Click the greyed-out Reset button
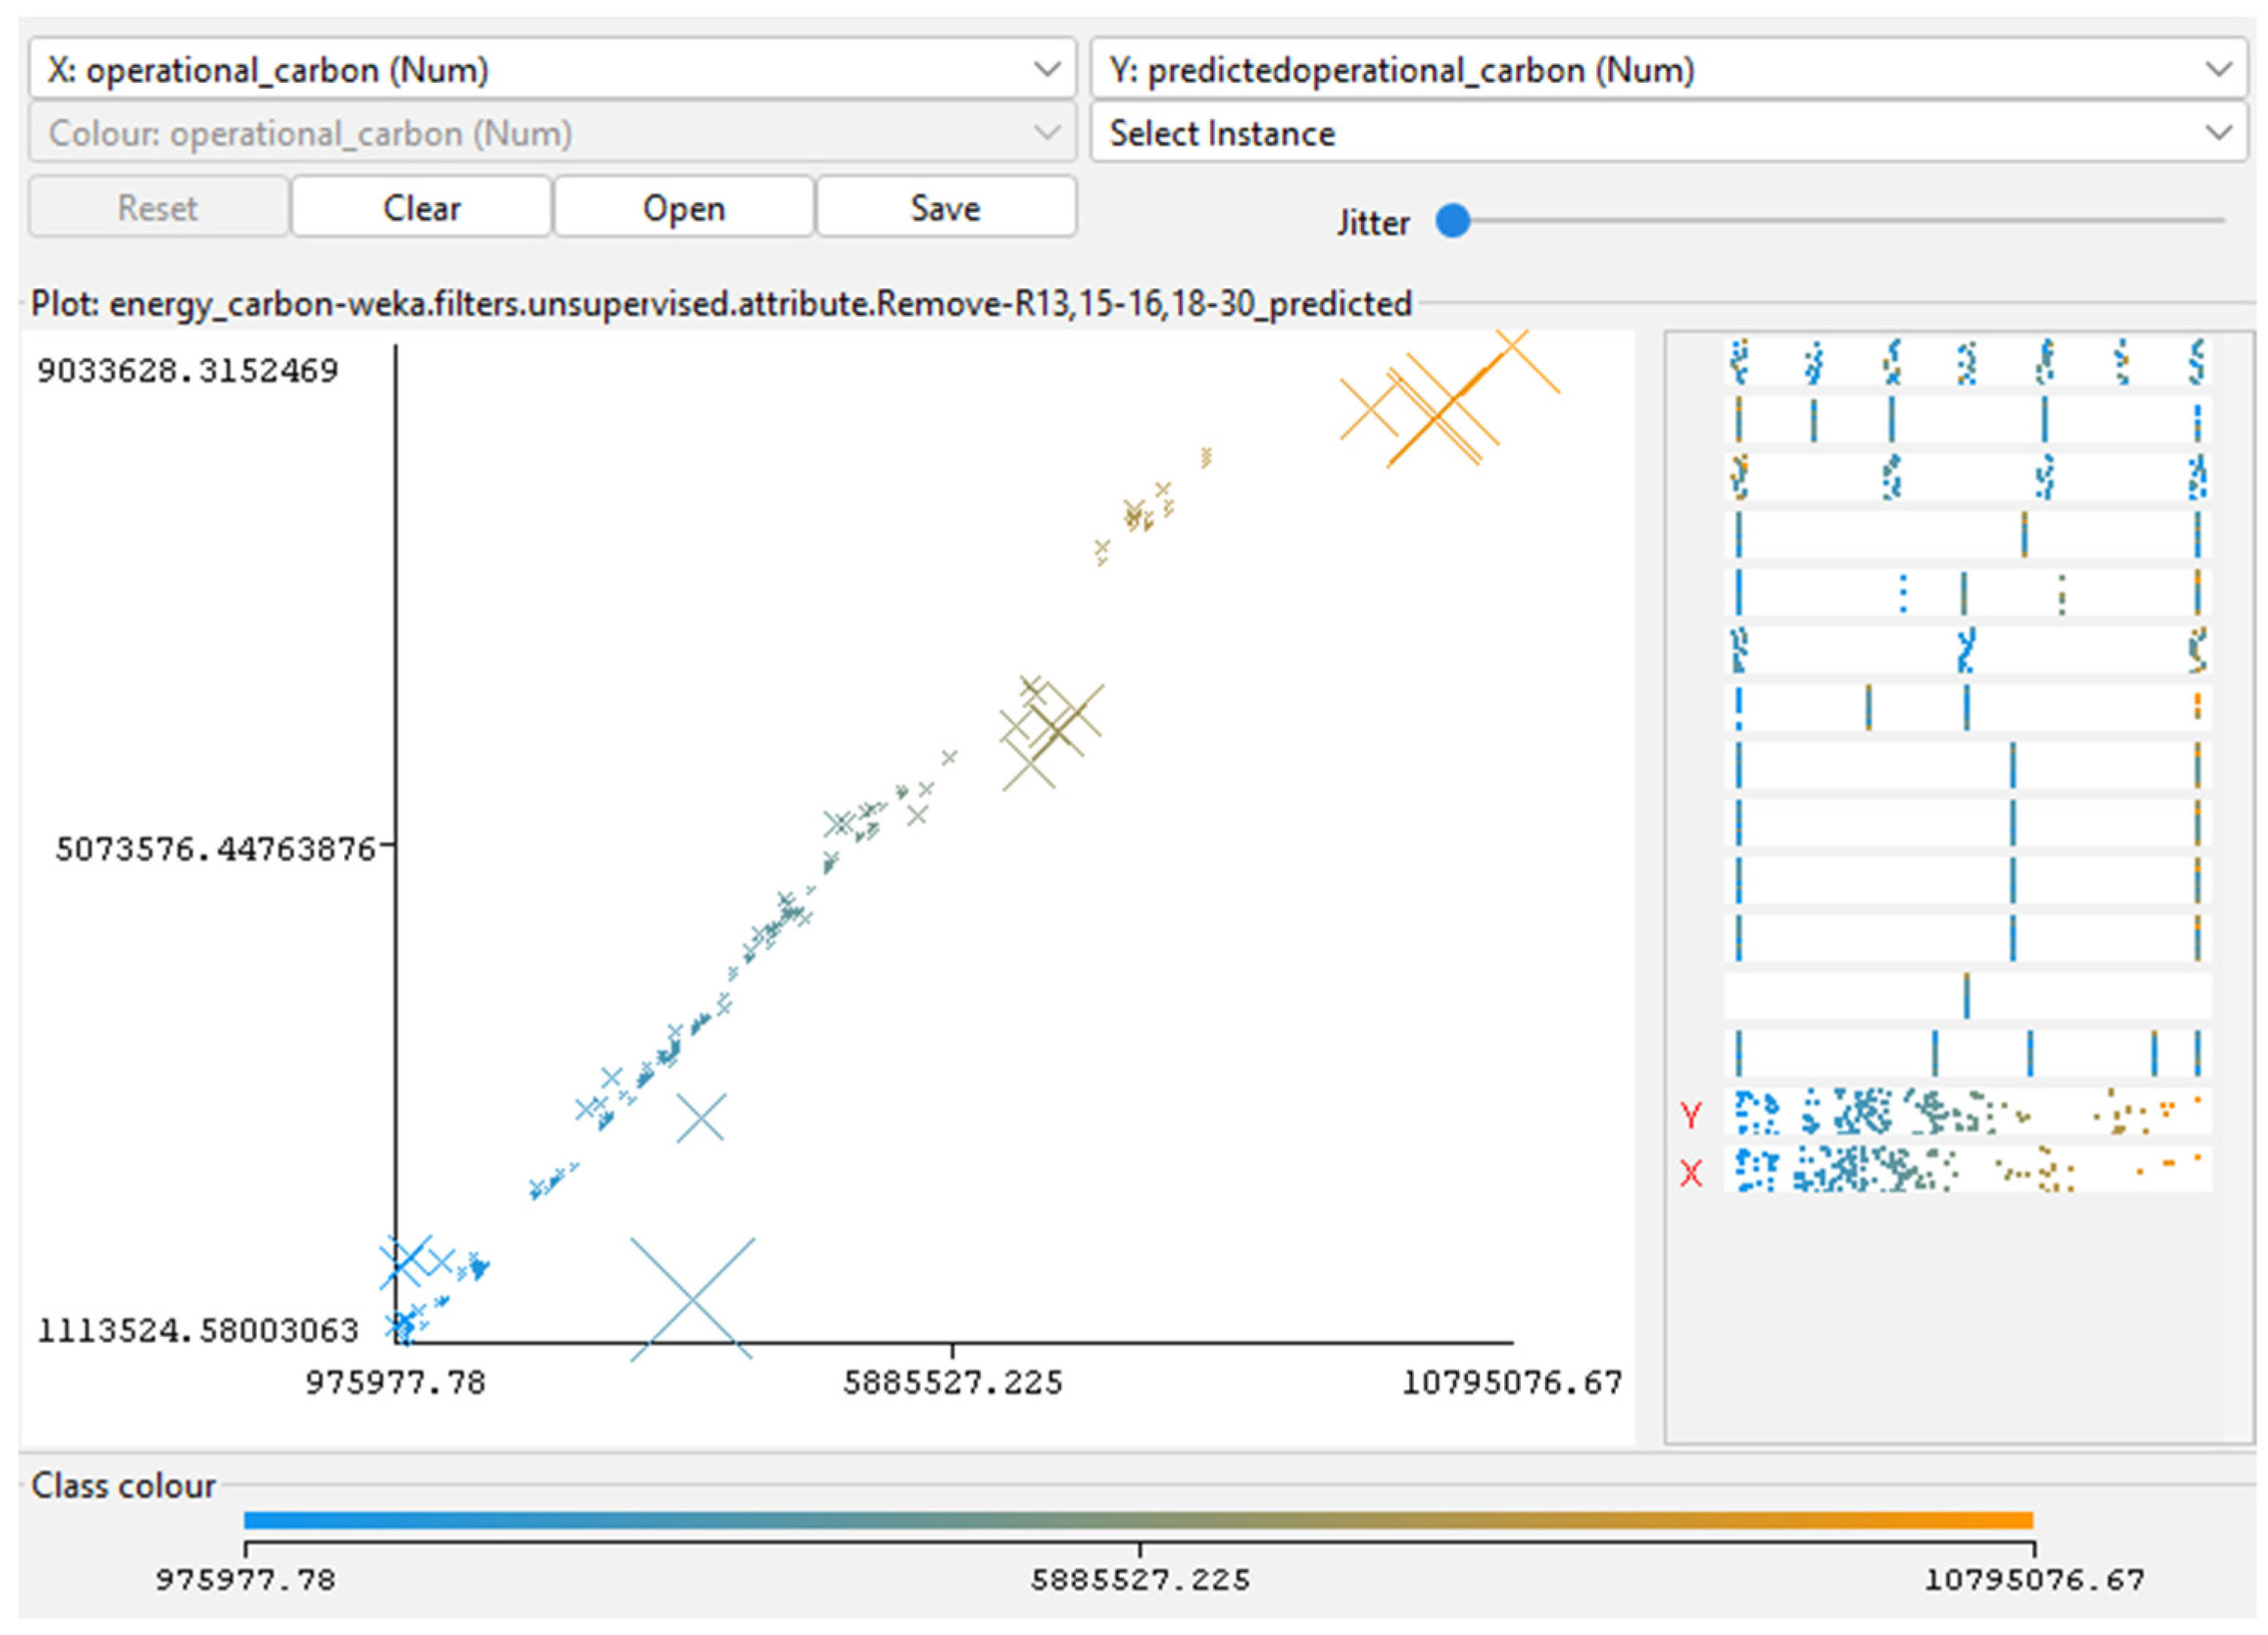The width and height of the screenshot is (2268, 1635). tap(158, 208)
